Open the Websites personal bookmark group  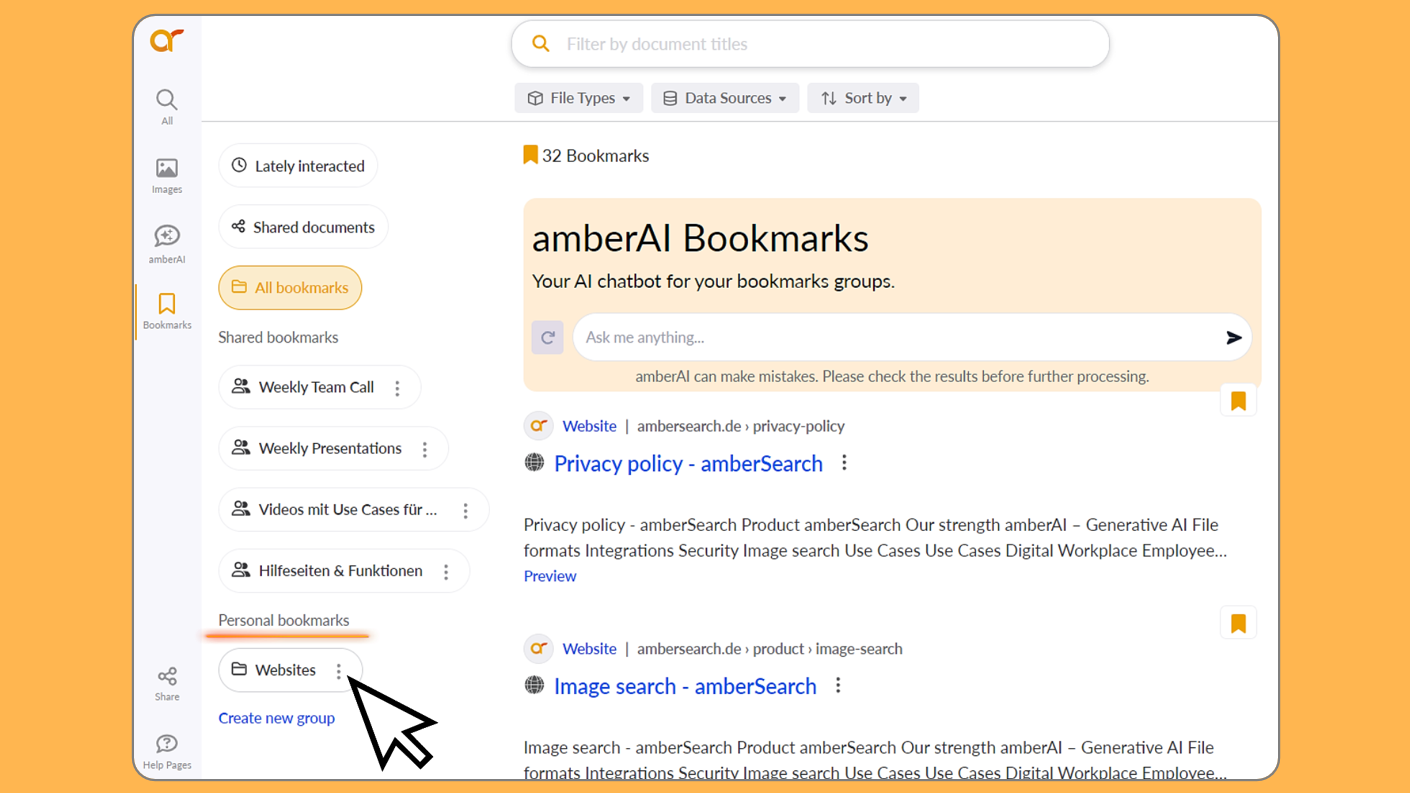coord(285,670)
